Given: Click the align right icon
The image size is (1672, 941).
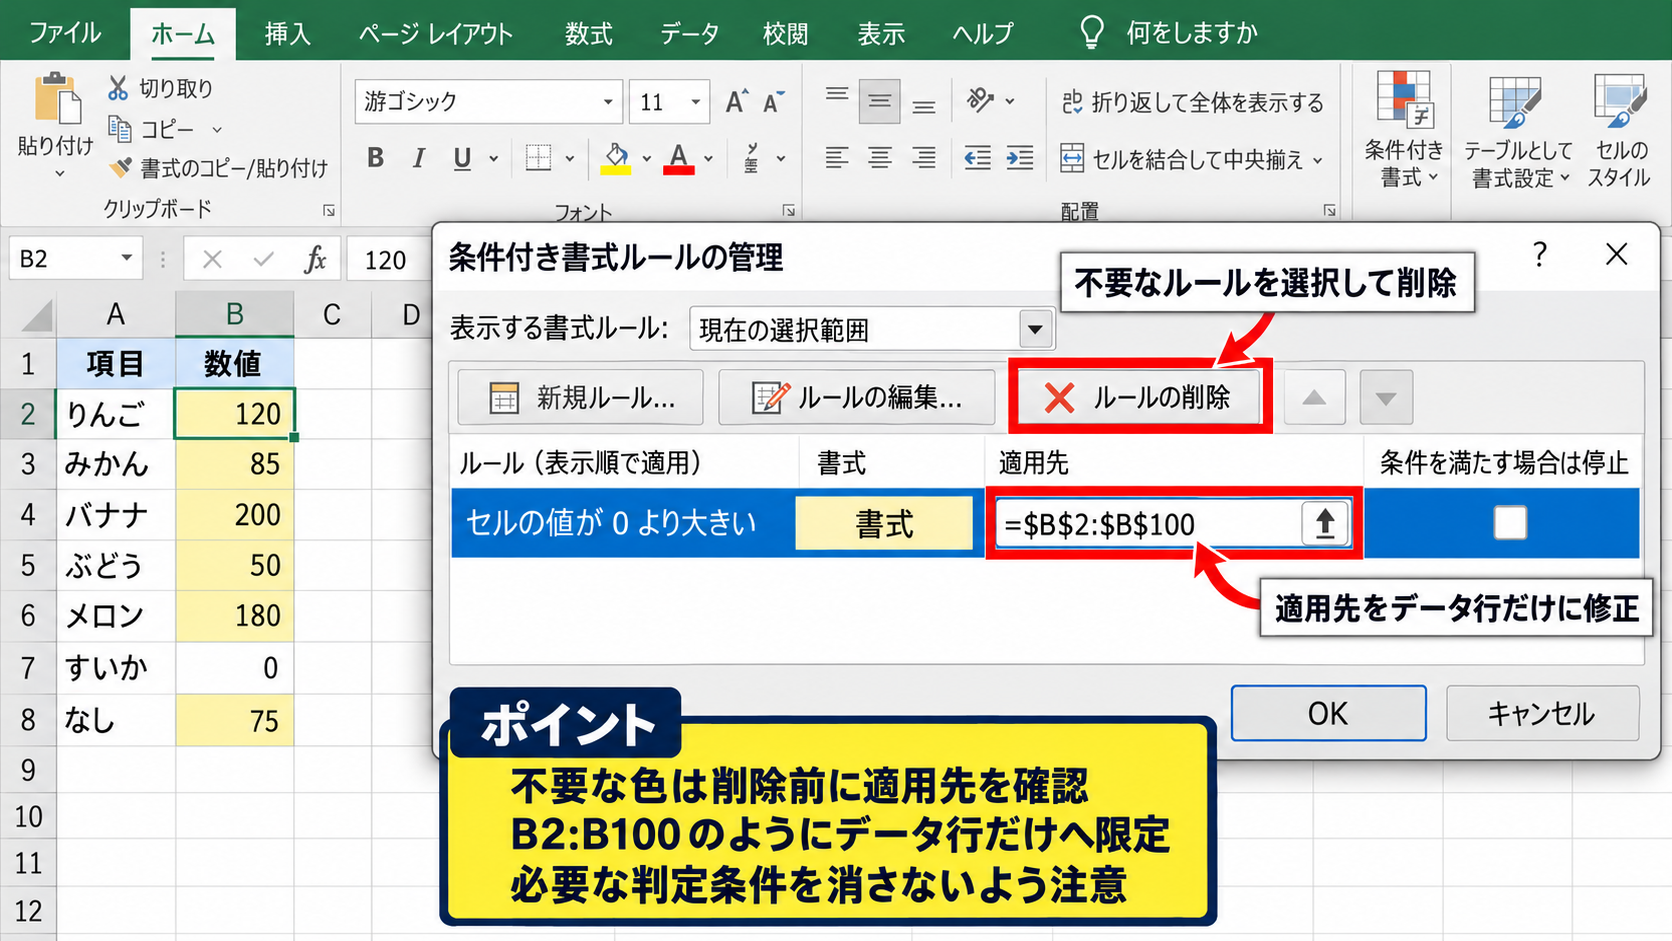Looking at the screenshot, I should click(x=923, y=158).
